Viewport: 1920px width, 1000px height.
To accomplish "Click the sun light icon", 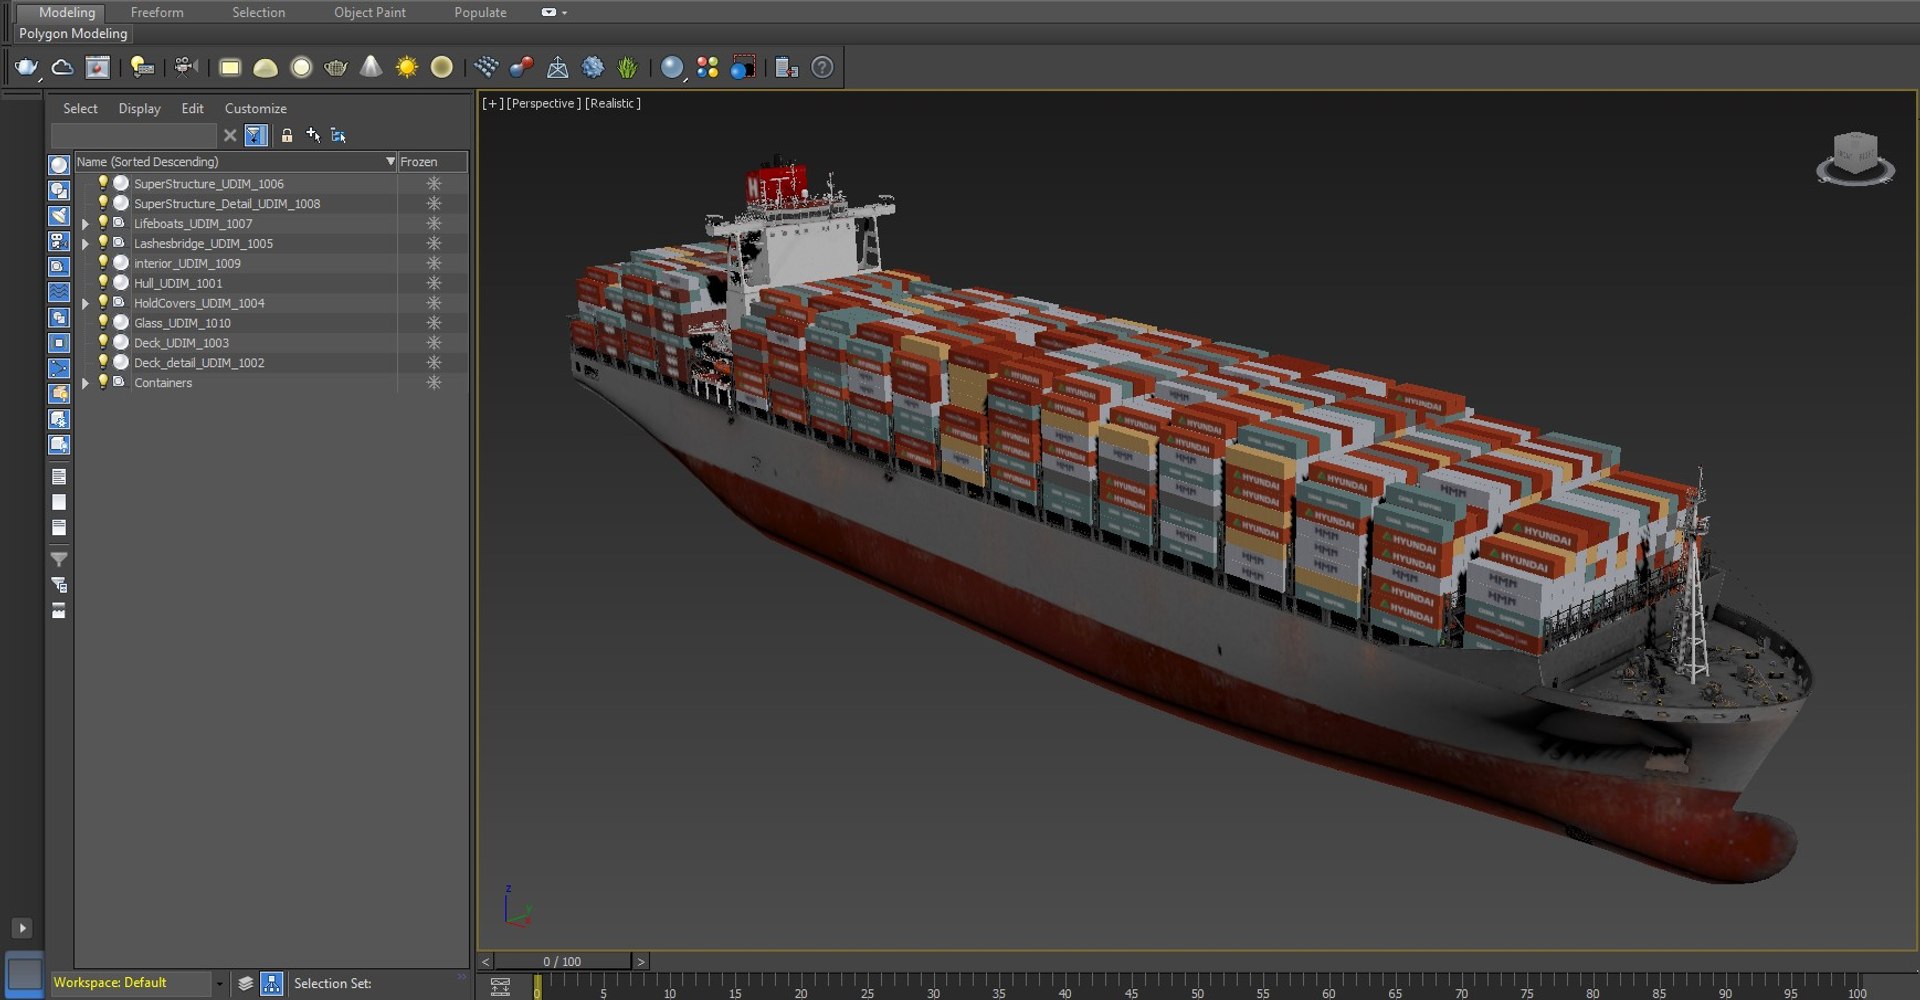I will click(x=406, y=67).
